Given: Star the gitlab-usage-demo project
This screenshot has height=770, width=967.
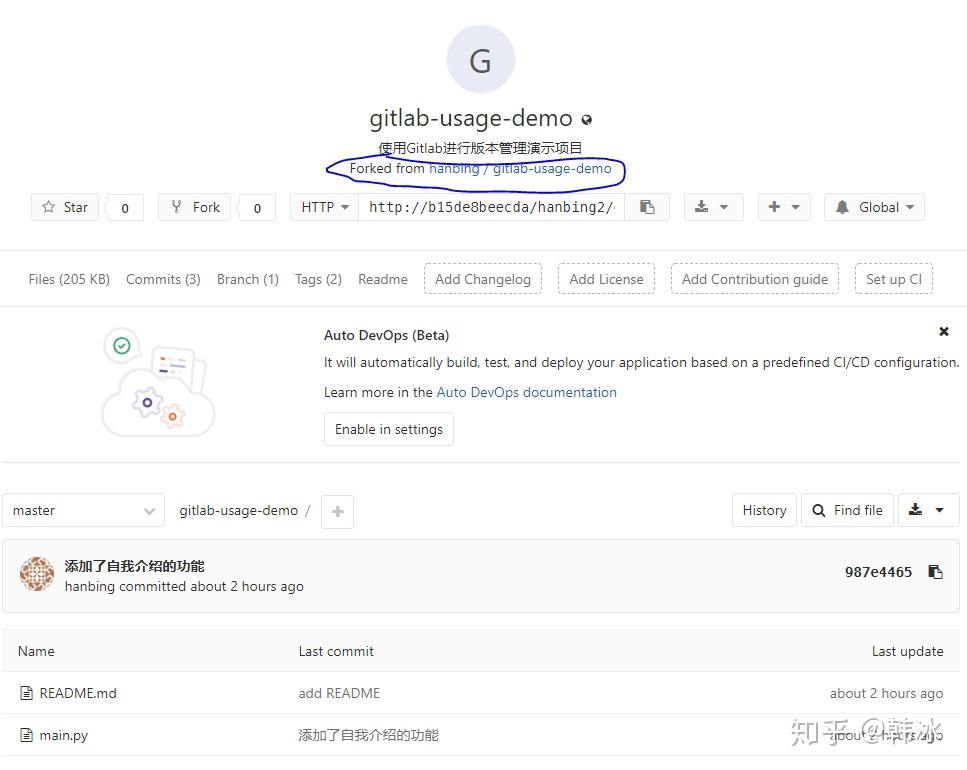Looking at the screenshot, I should pyautogui.click(x=64, y=207).
